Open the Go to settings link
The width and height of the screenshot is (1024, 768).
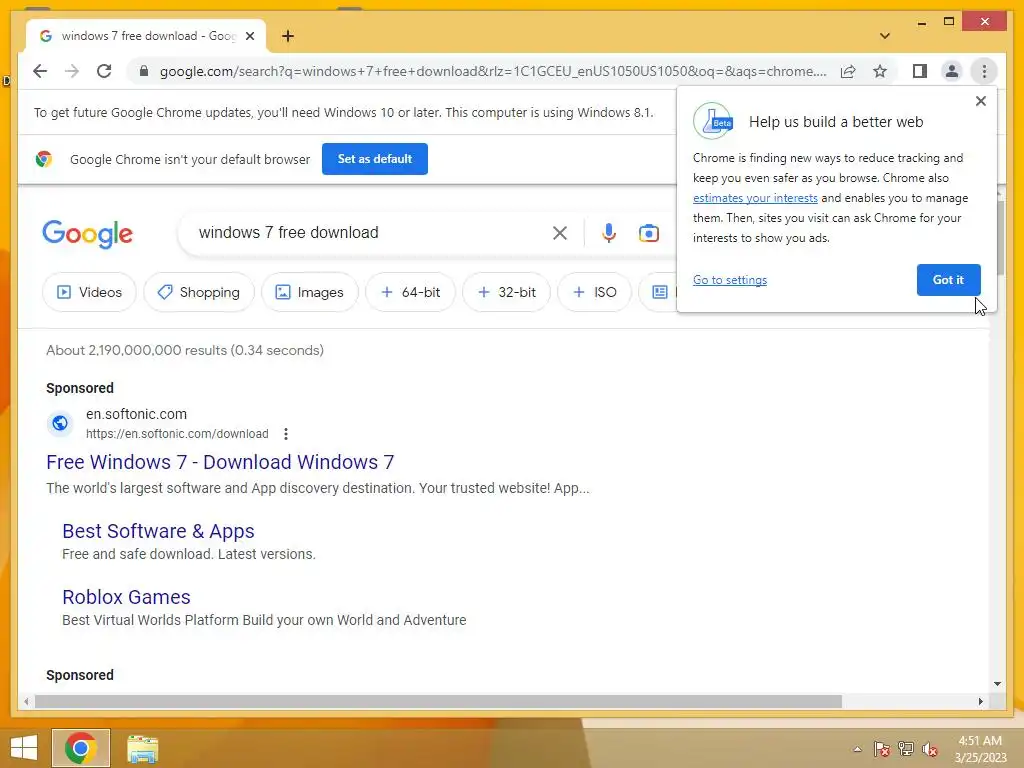[729, 280]
